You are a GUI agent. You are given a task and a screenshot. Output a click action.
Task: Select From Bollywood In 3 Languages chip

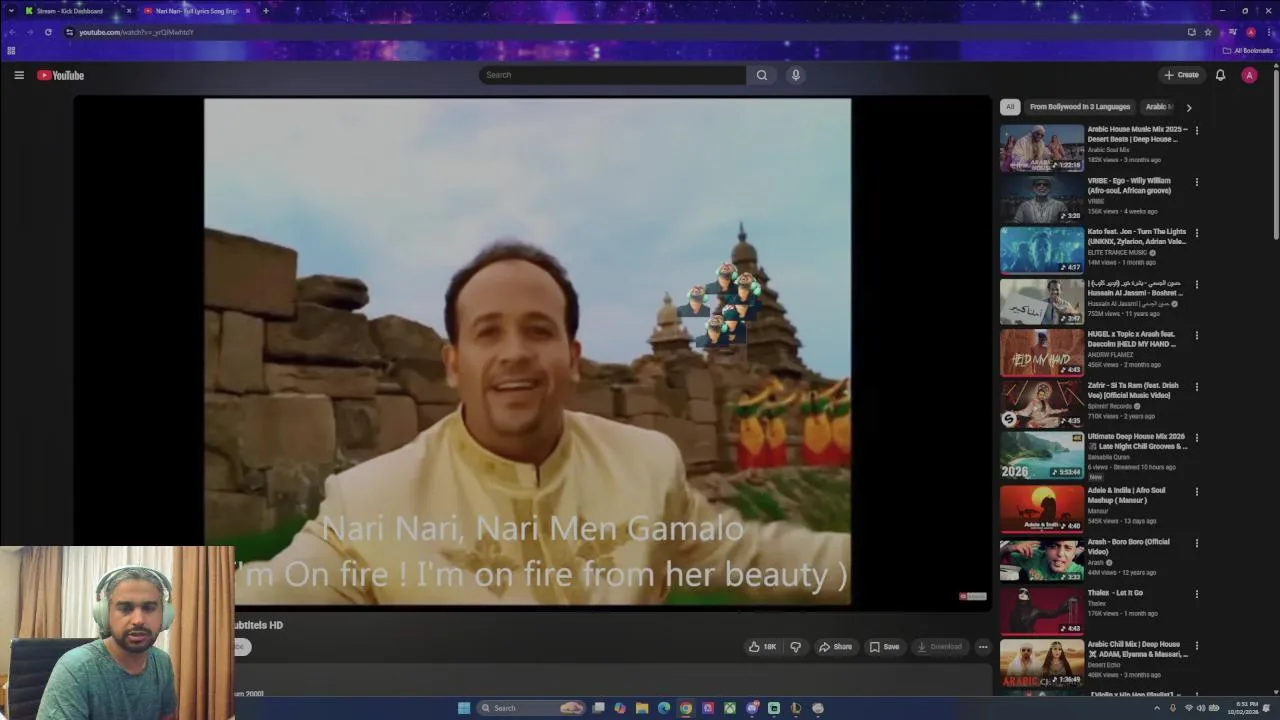(1080, 107)
